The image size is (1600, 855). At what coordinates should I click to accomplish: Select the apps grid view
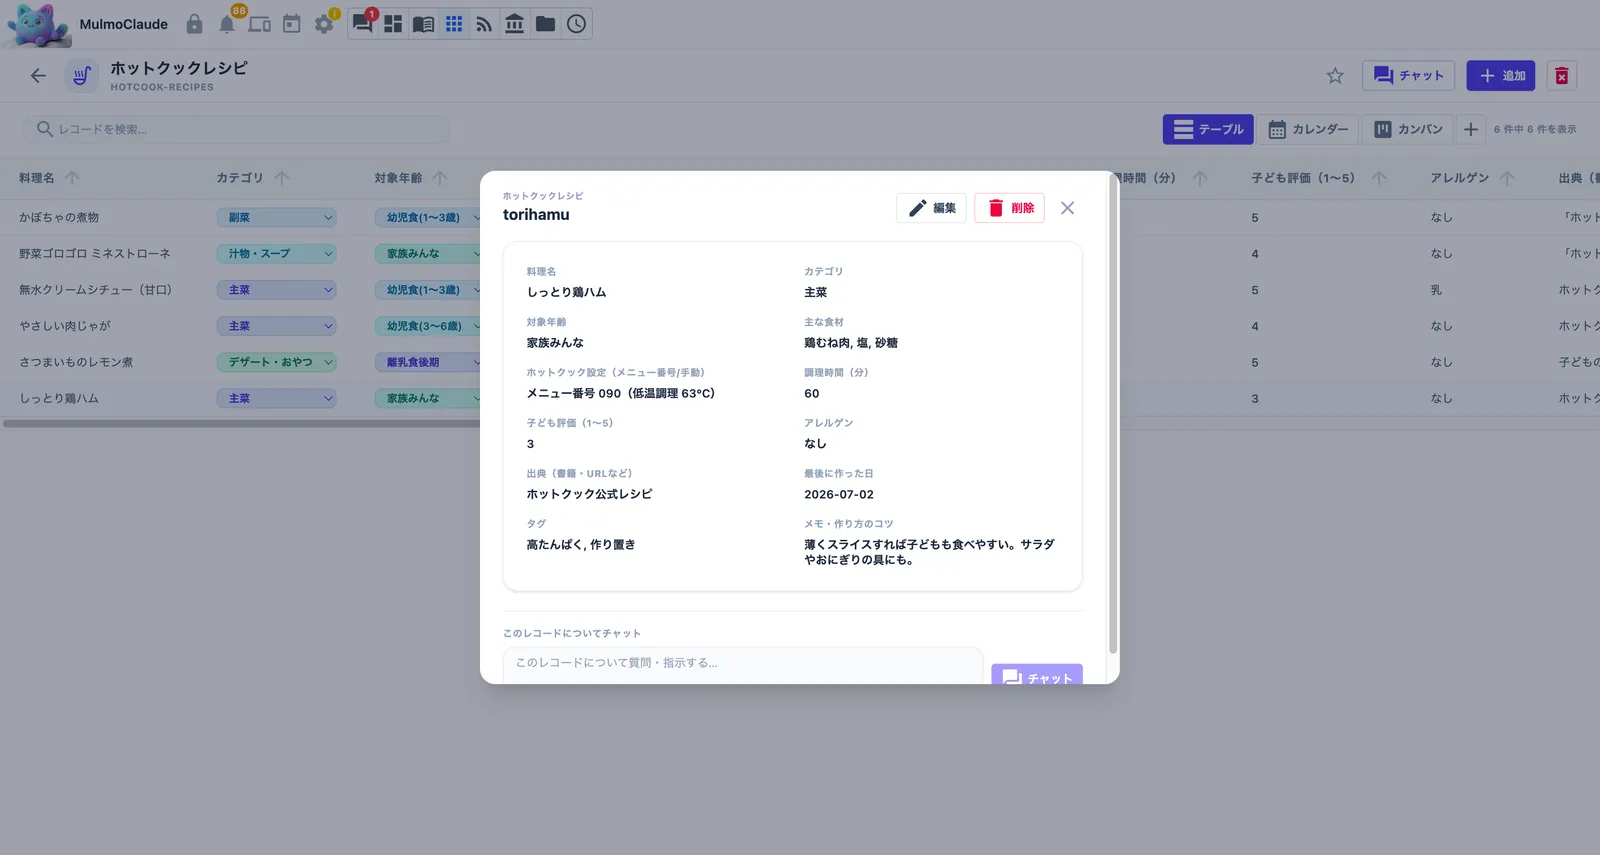point(454,24)
